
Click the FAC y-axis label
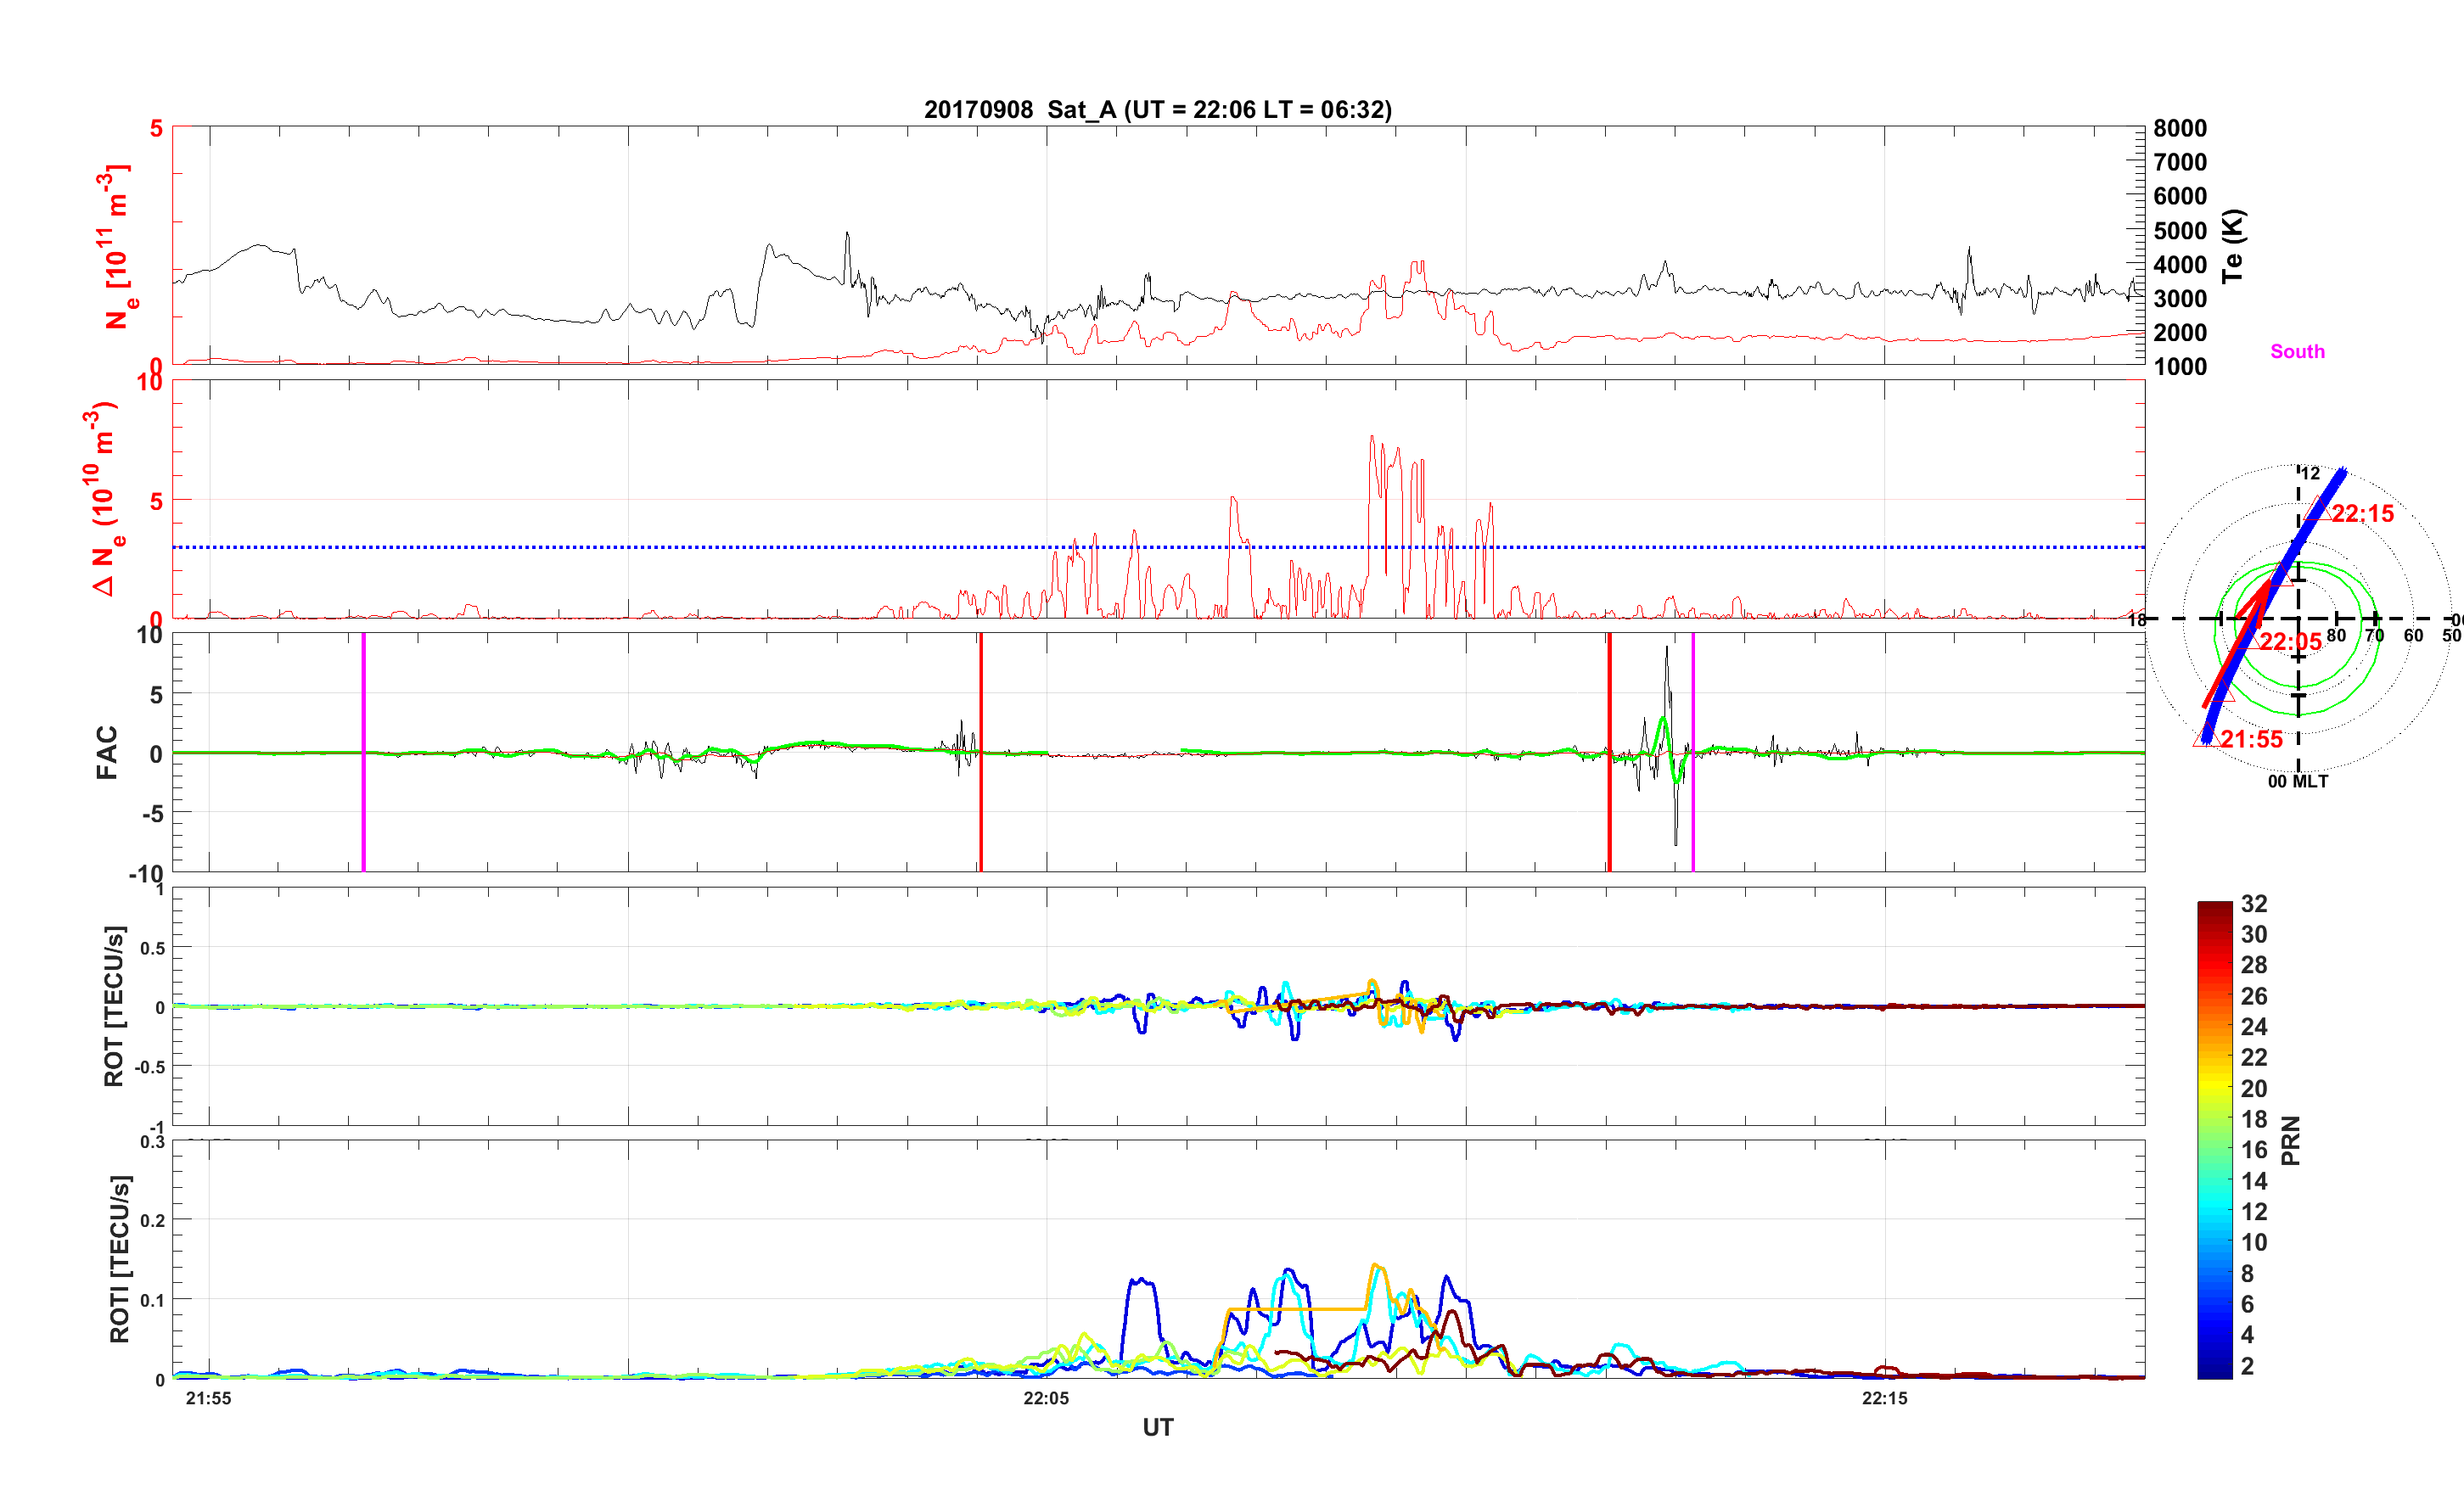click(x=106, y=752)
